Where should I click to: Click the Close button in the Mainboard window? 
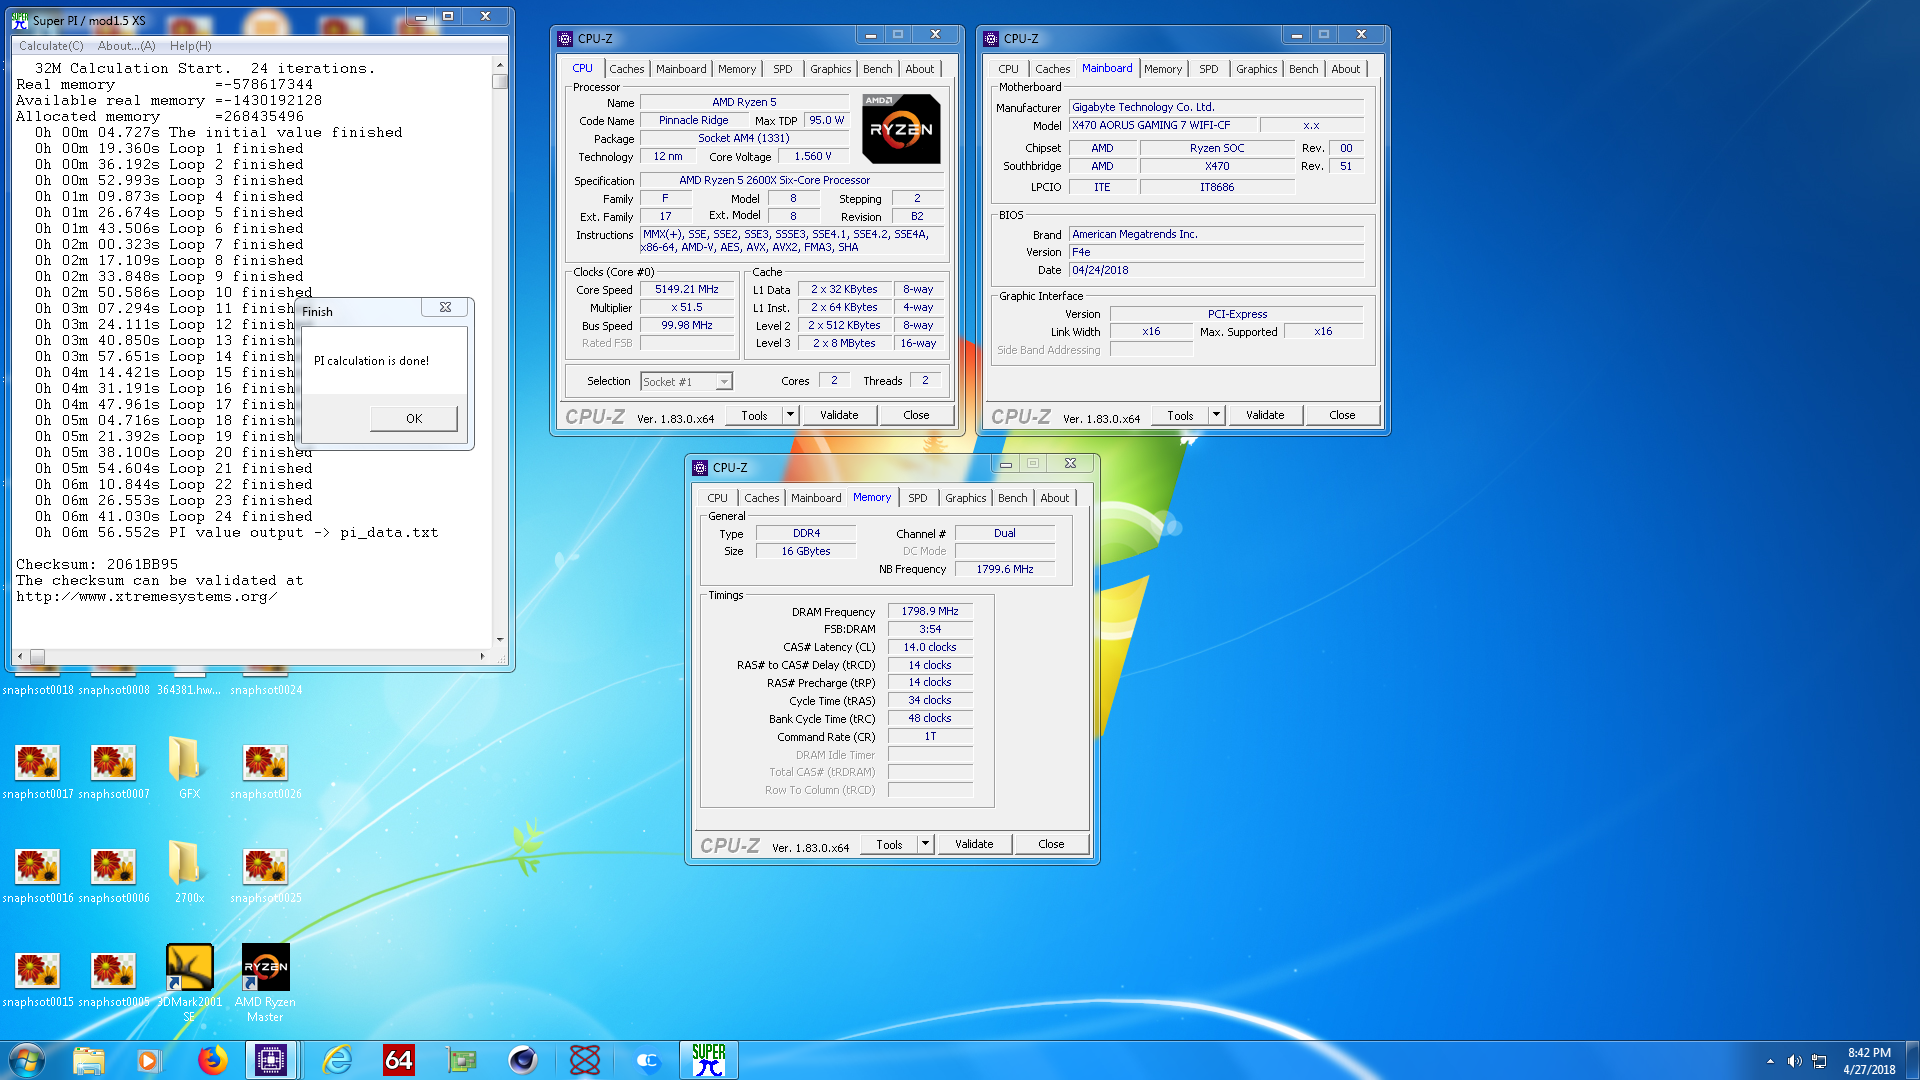(1342, 415)
